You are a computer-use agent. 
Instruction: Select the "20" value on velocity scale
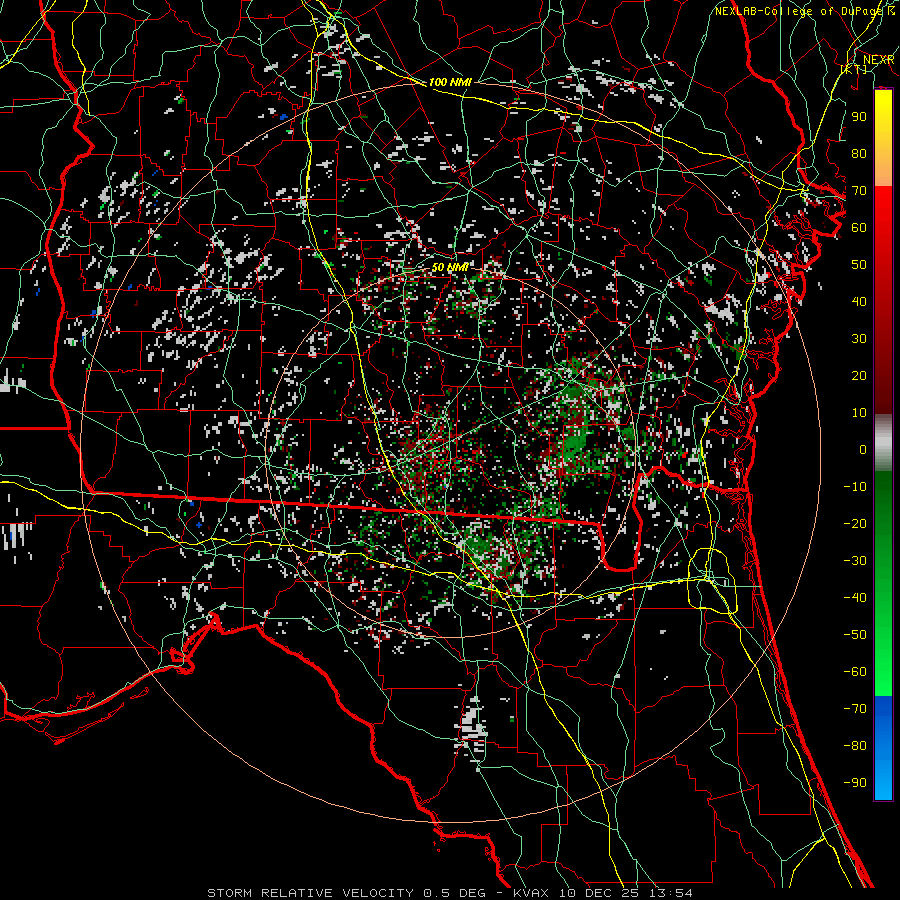(859, 375)
